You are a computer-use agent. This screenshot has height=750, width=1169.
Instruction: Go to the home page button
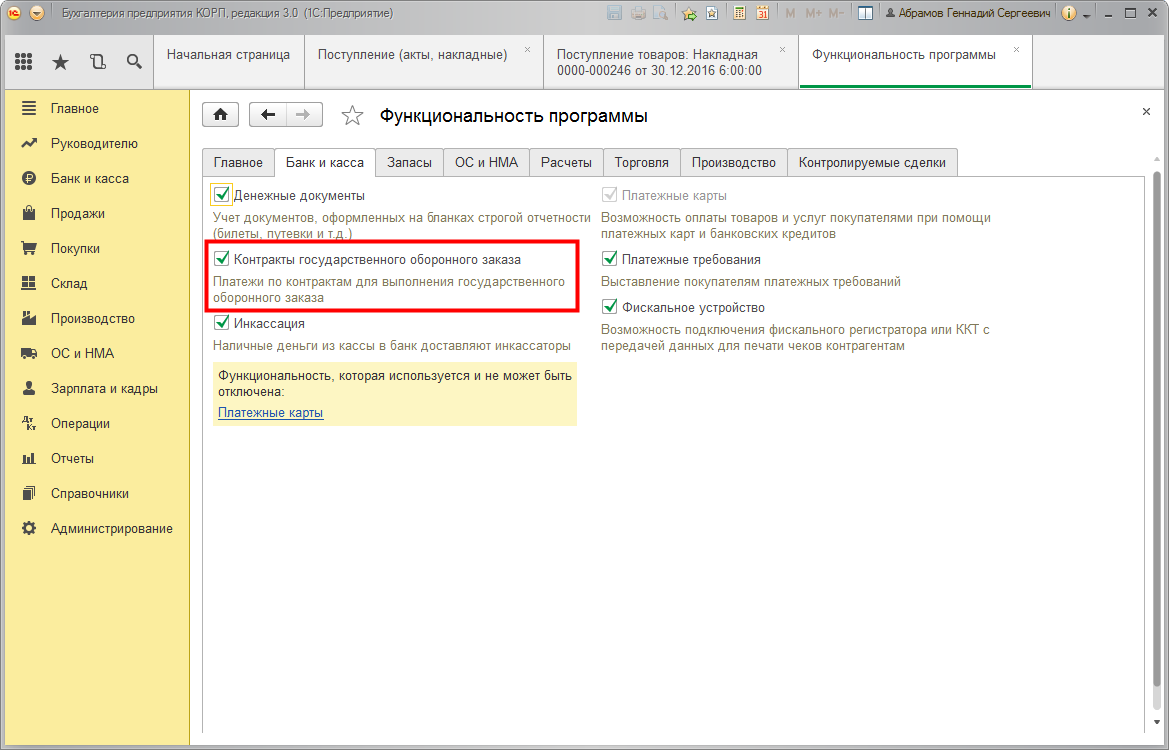click(x=221, y=115)
